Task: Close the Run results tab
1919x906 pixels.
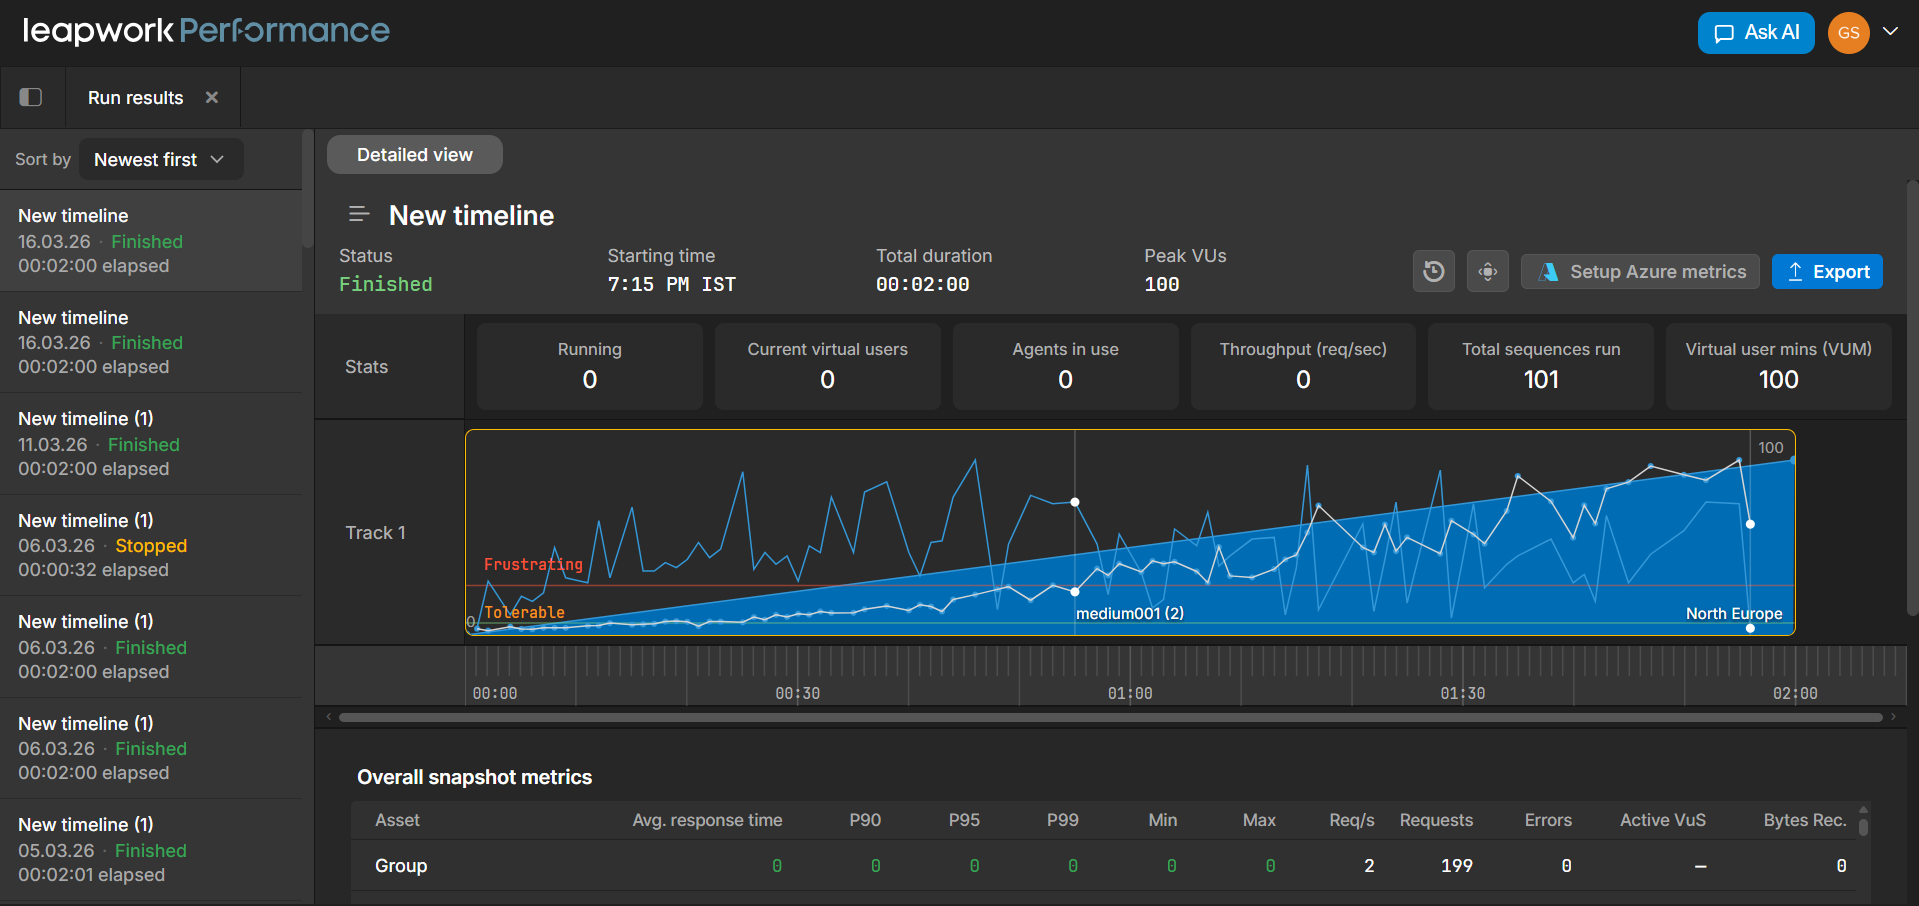Action: 212,97
